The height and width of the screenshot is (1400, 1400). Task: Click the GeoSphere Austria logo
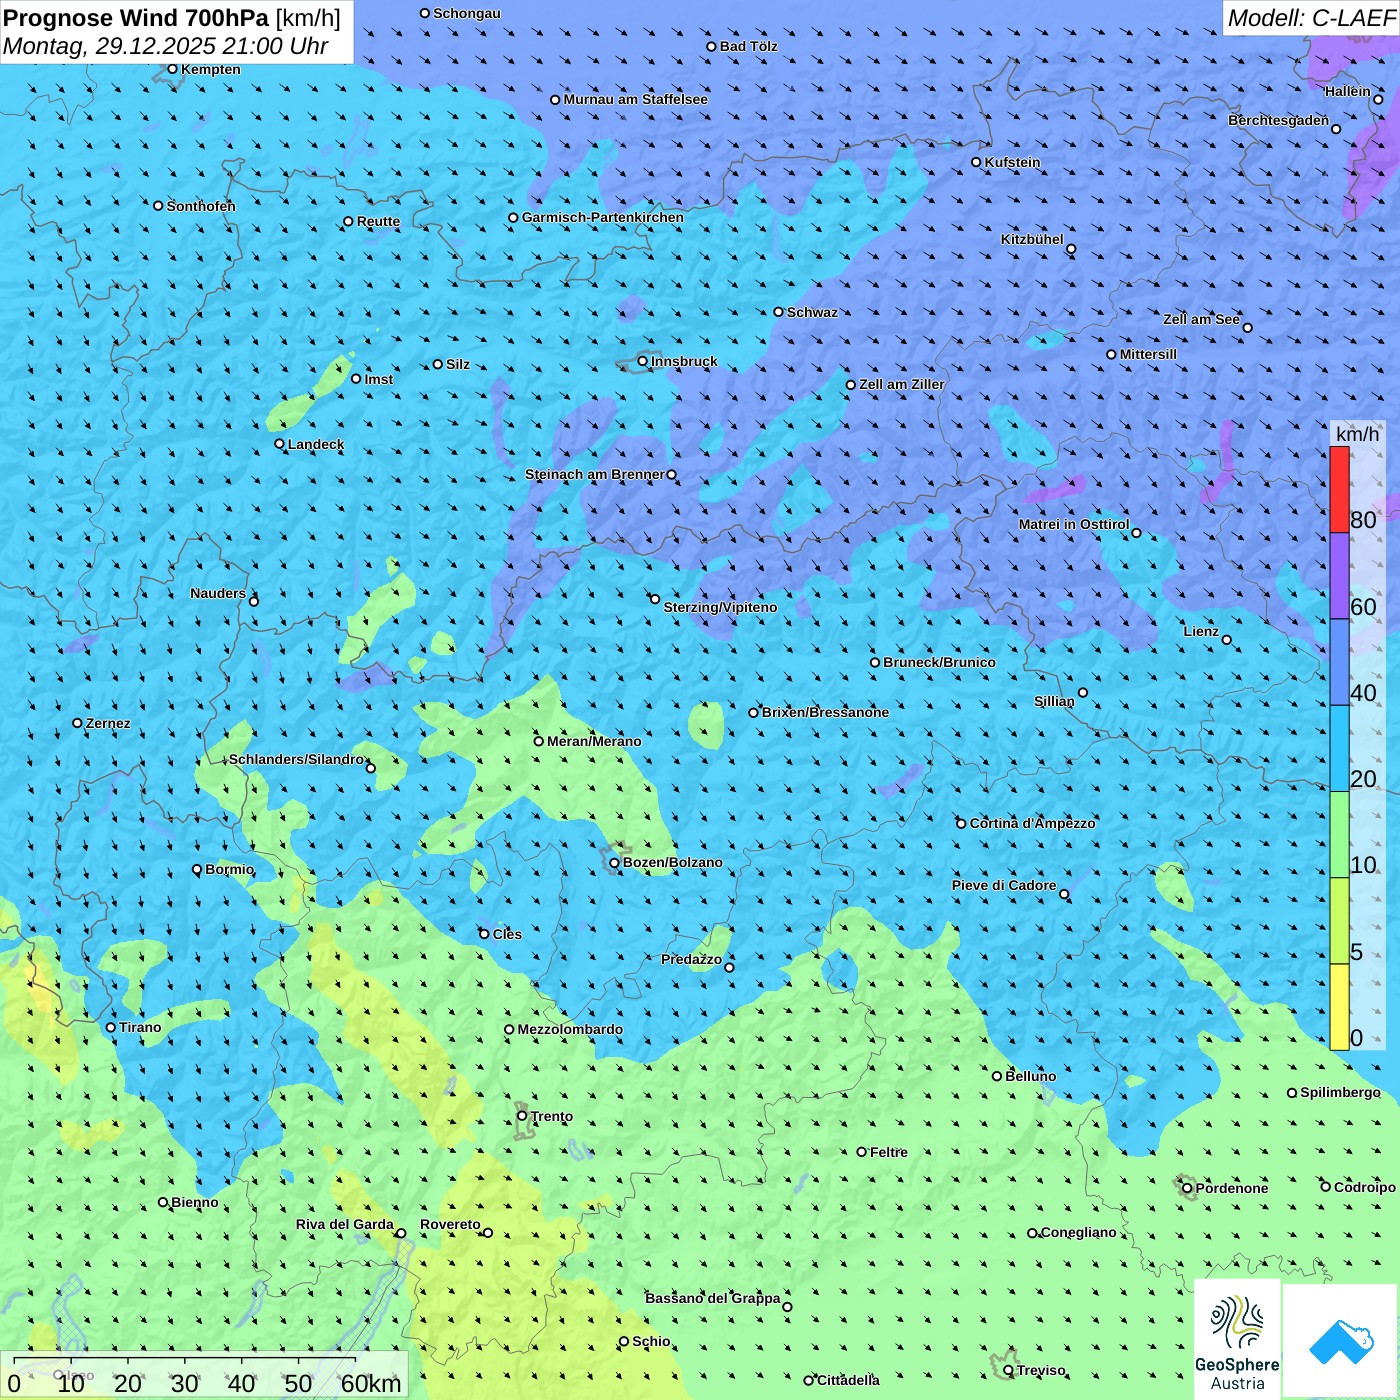[x=1237, y=1341]
